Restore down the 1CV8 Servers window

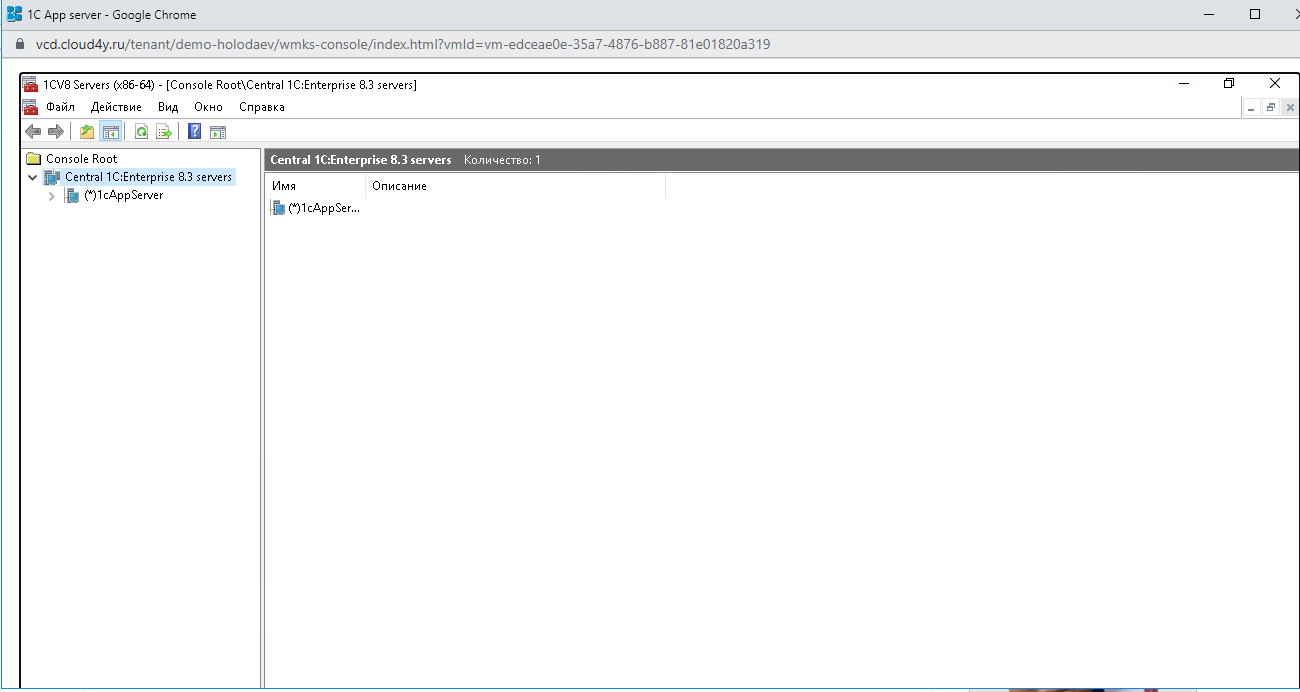(x=1229, y=84)
